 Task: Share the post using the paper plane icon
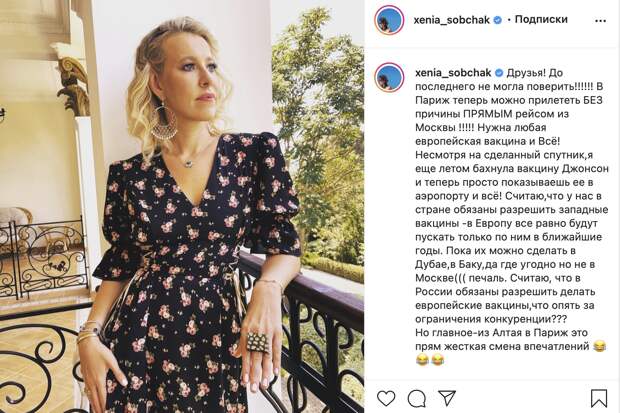point(447,398)
